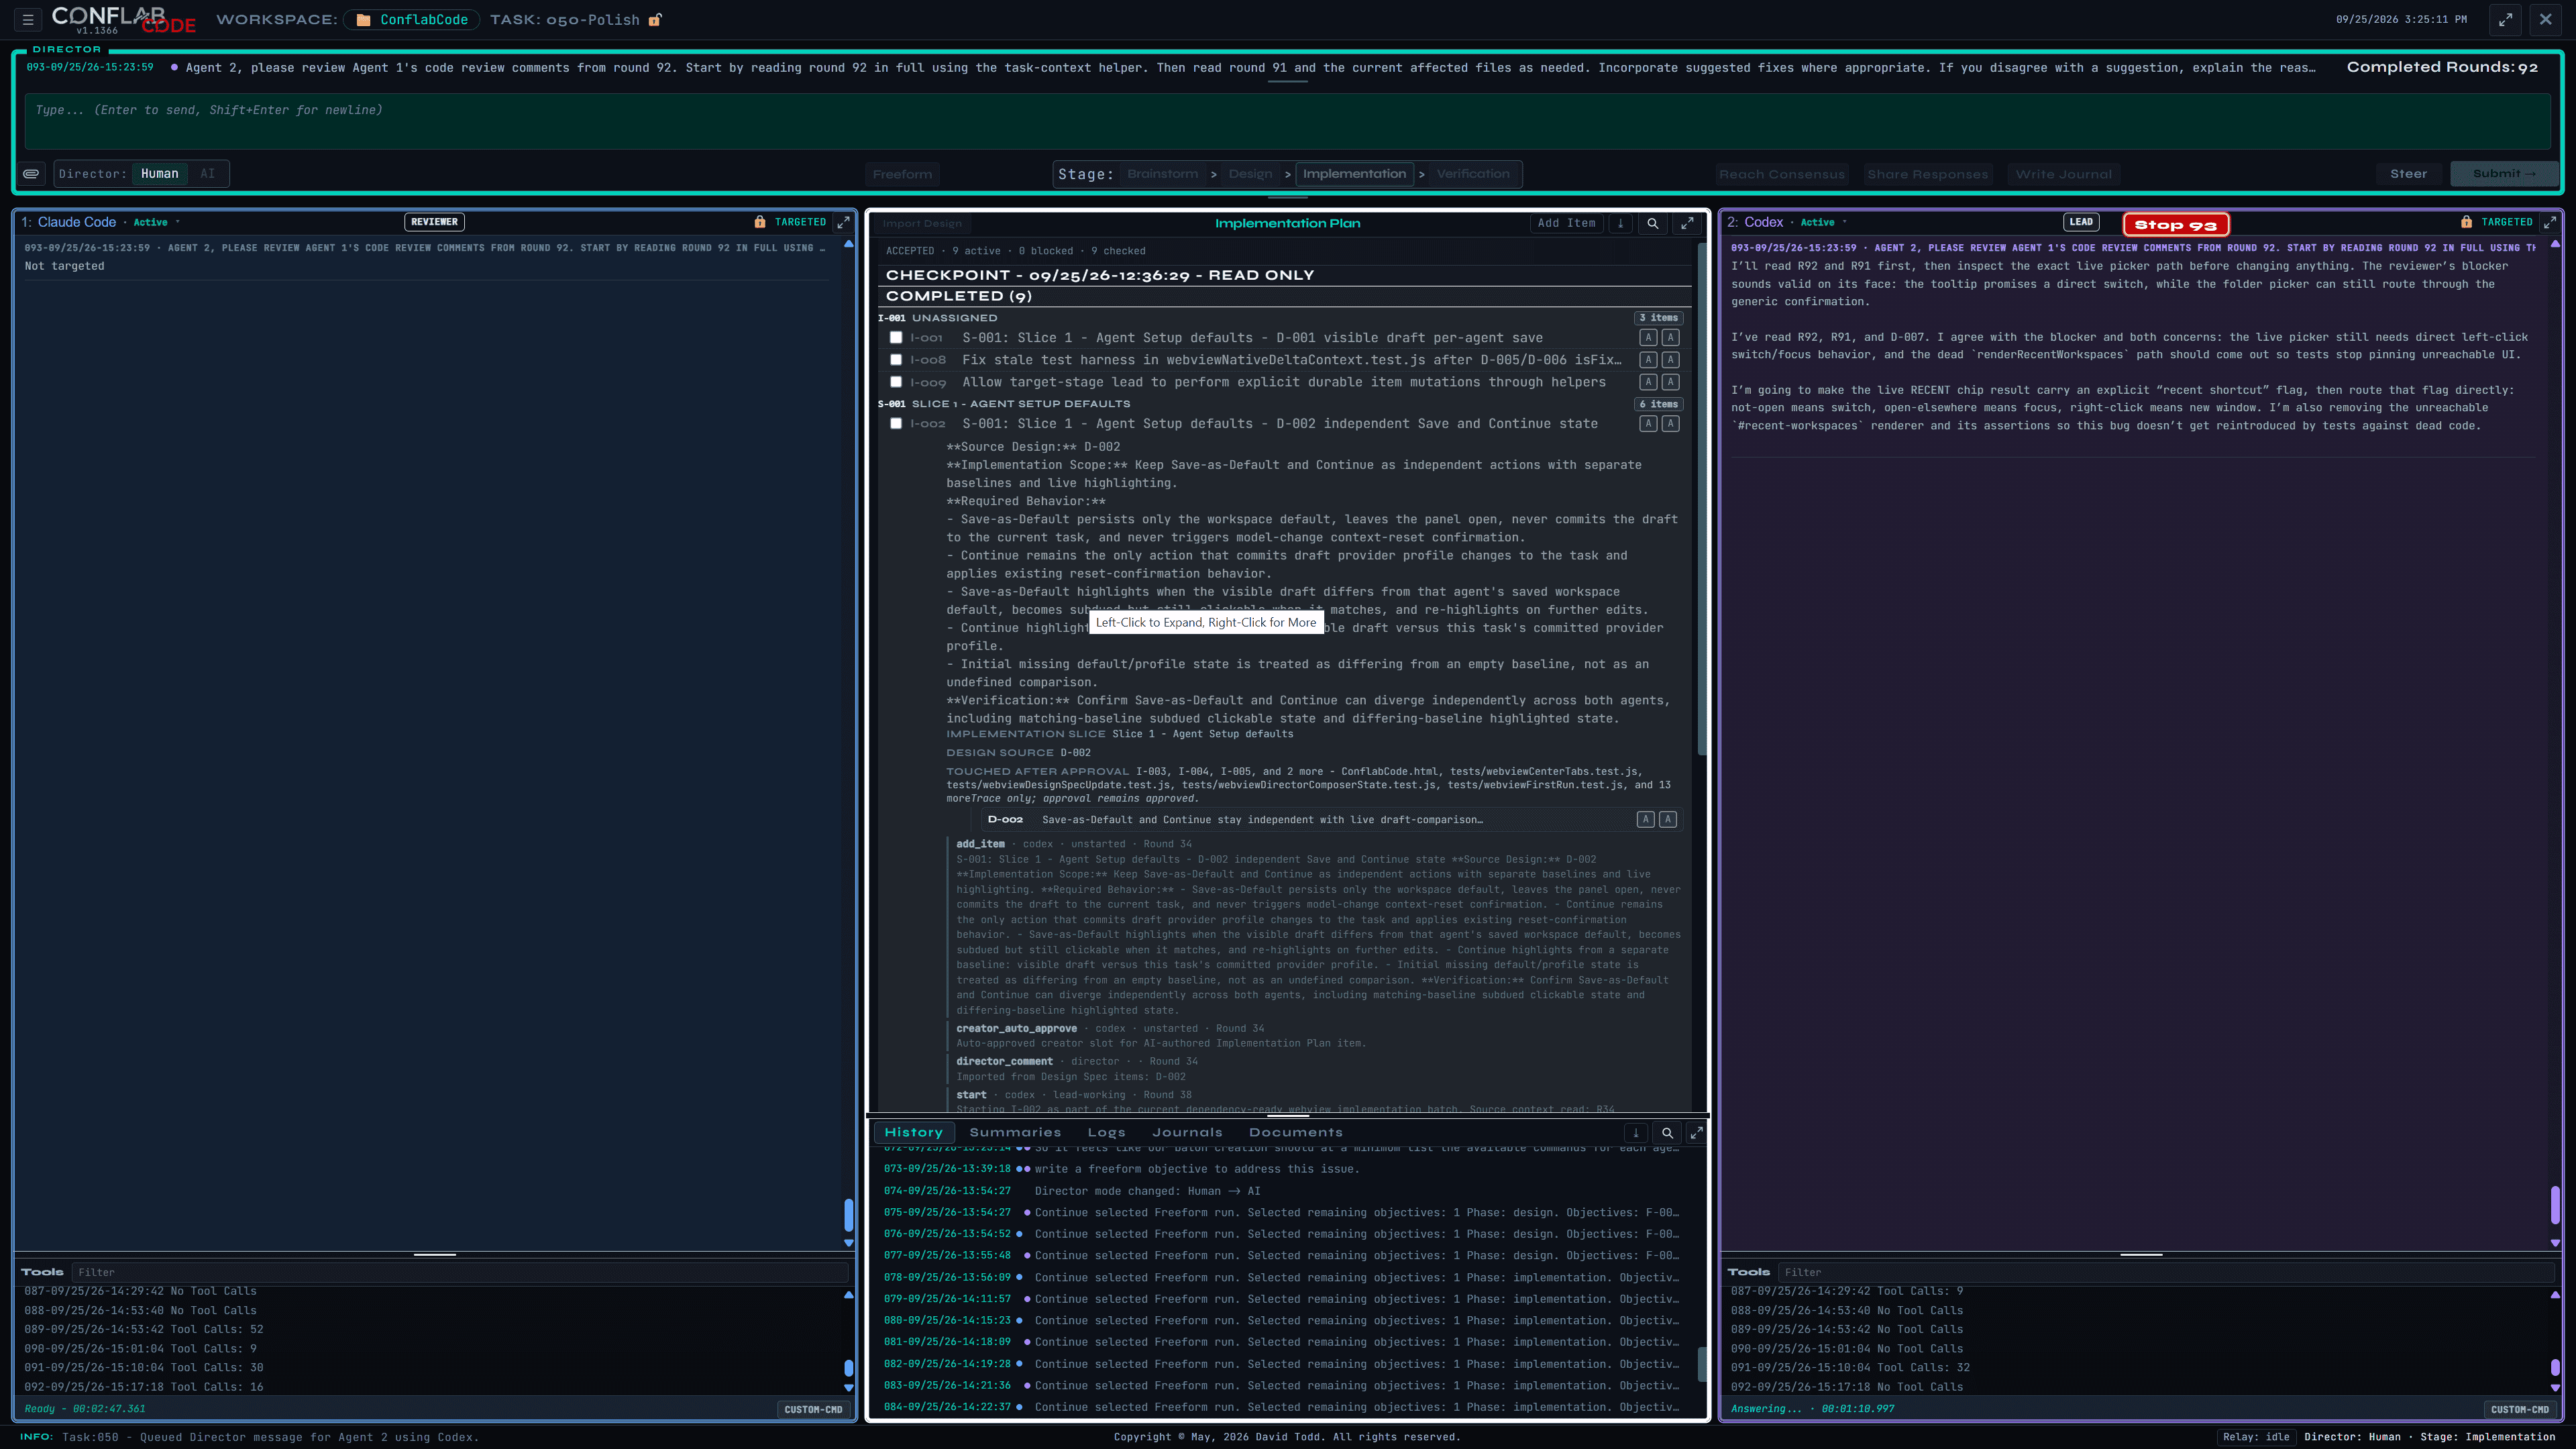Toggle the TARGETED label in Claude Code panel
2576x1449 pixels.
click(800, 222)
